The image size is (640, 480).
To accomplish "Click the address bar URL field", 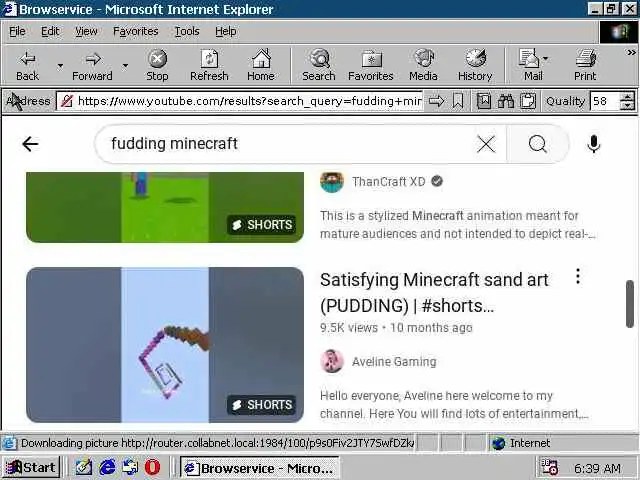I will [x=240, y=101].
